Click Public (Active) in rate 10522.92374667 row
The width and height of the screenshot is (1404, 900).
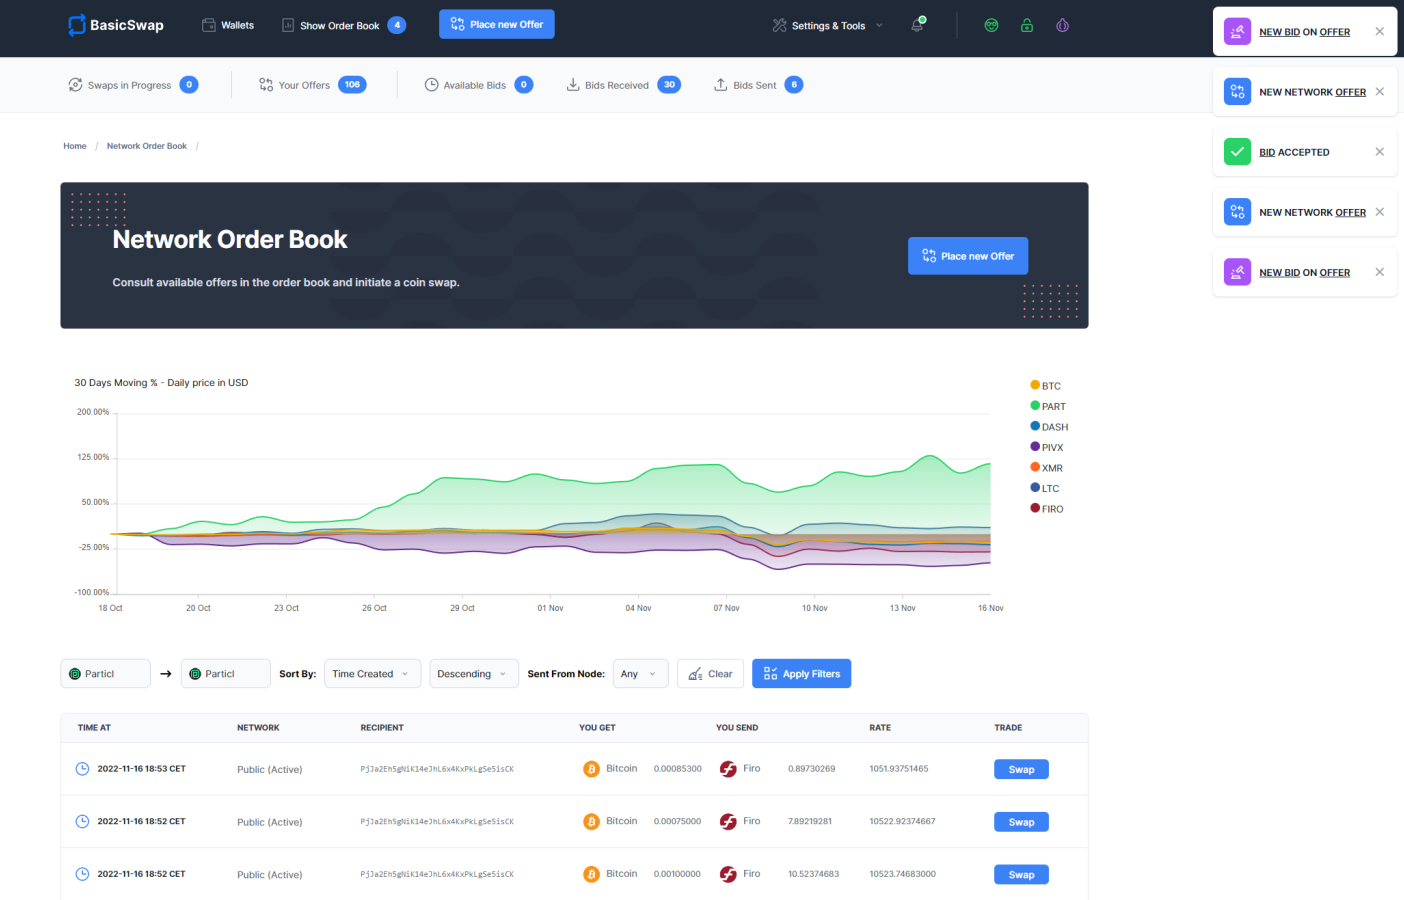point(269,822)
